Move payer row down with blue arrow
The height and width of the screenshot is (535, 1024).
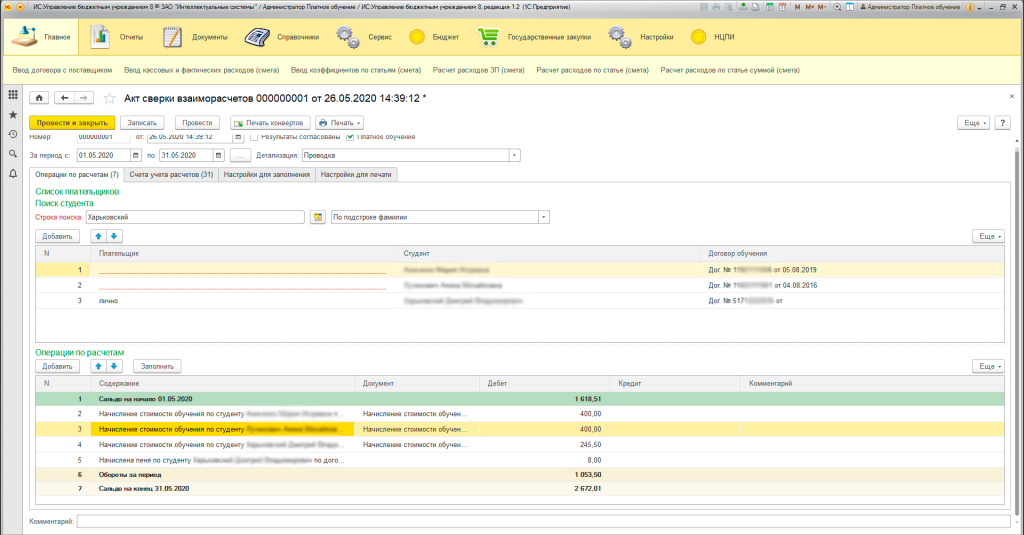click(x=114, y=236)
